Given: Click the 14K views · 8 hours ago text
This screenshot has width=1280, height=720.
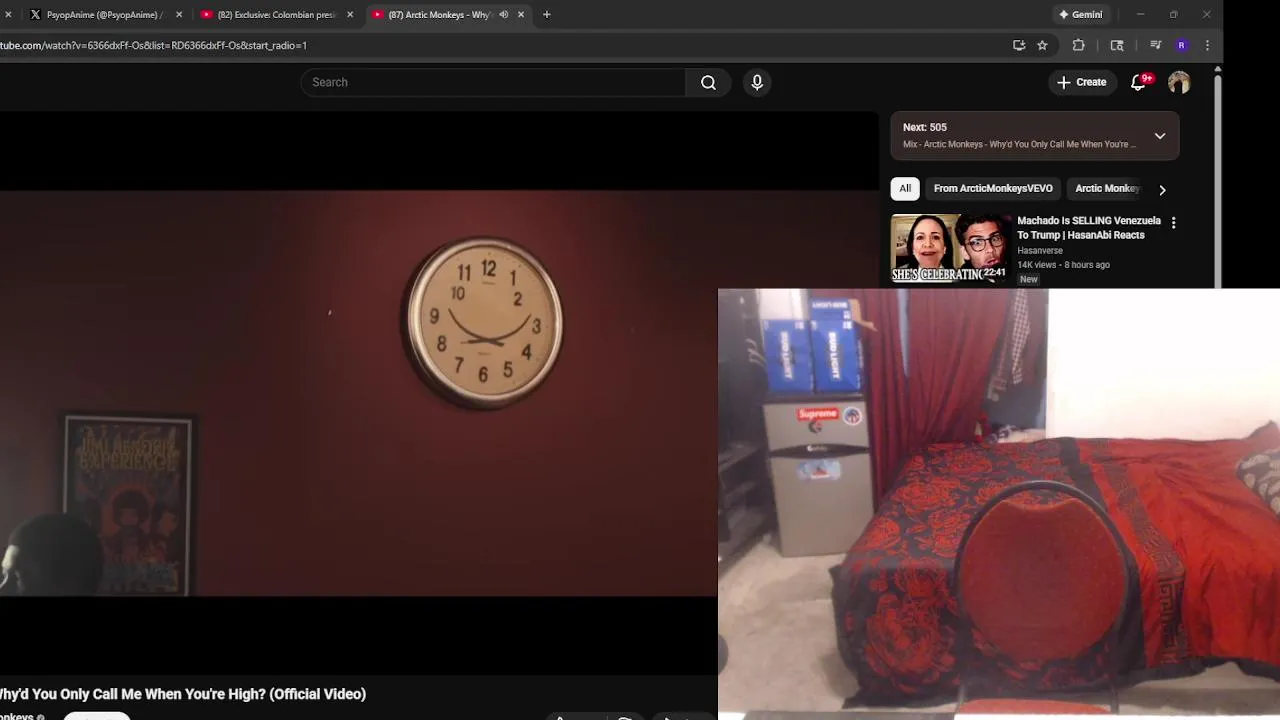Looking at the screenshot, I should tap(1063, 265).
